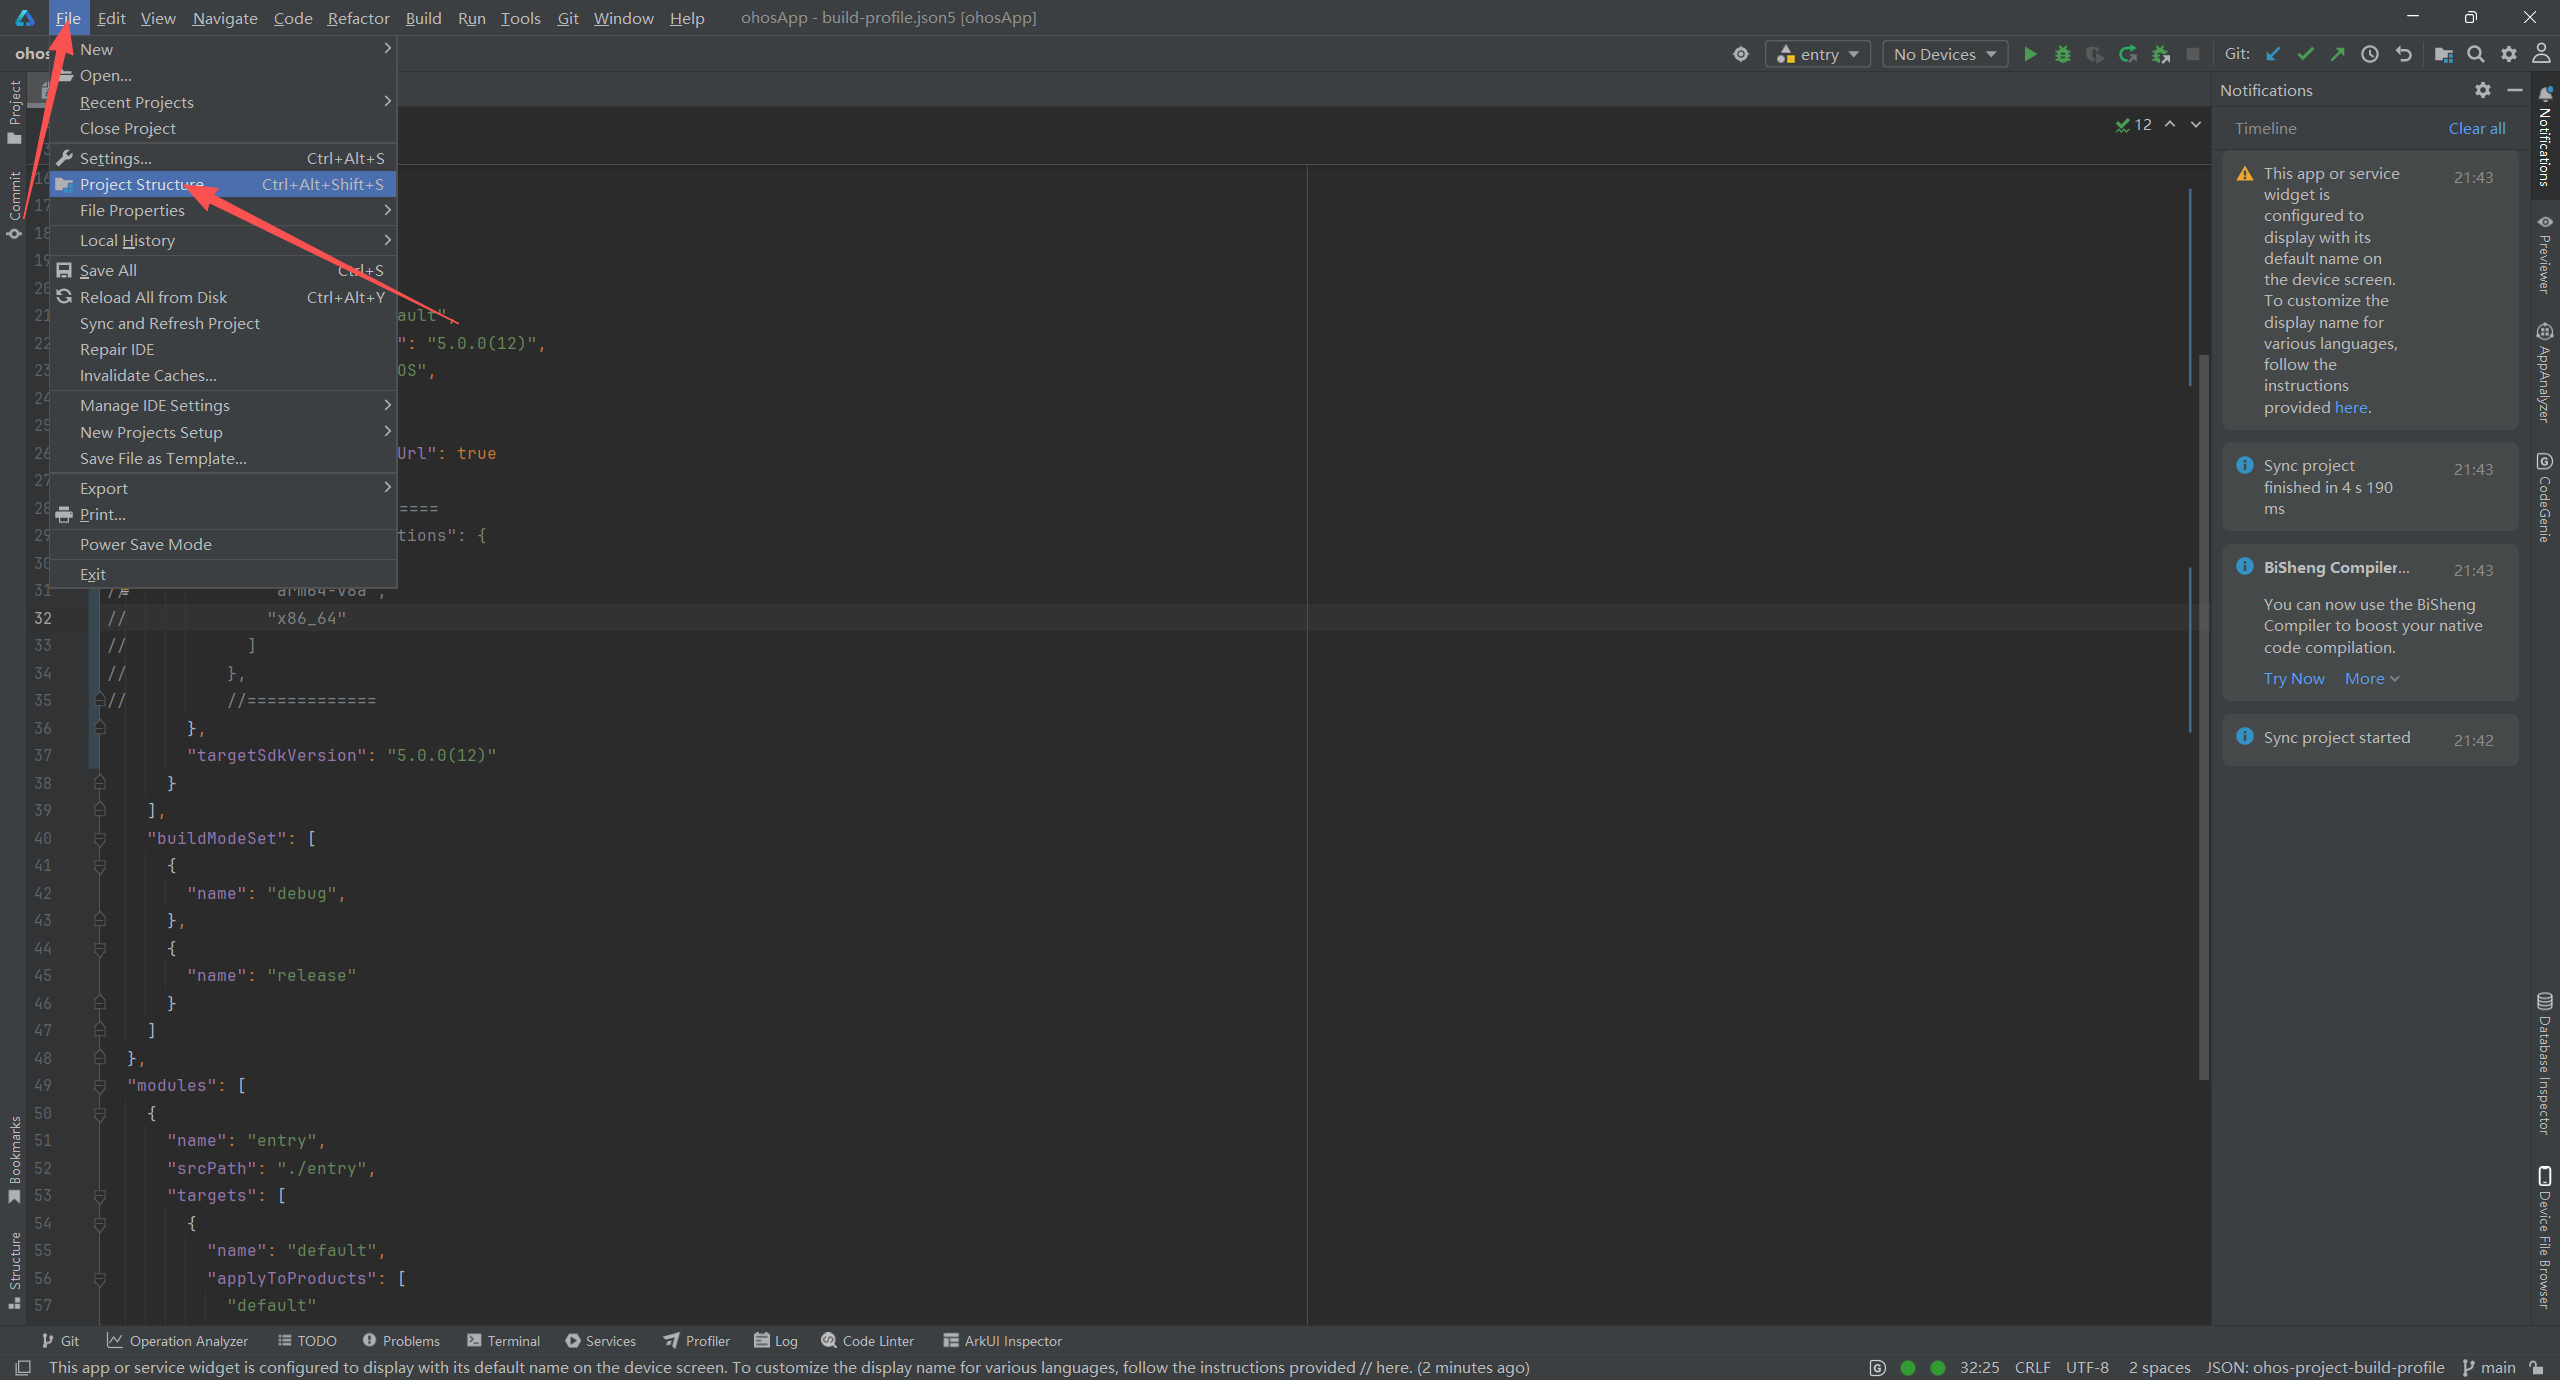
Task: Expand the More option in BiSheng notification
Action: tap(2371, 679)
